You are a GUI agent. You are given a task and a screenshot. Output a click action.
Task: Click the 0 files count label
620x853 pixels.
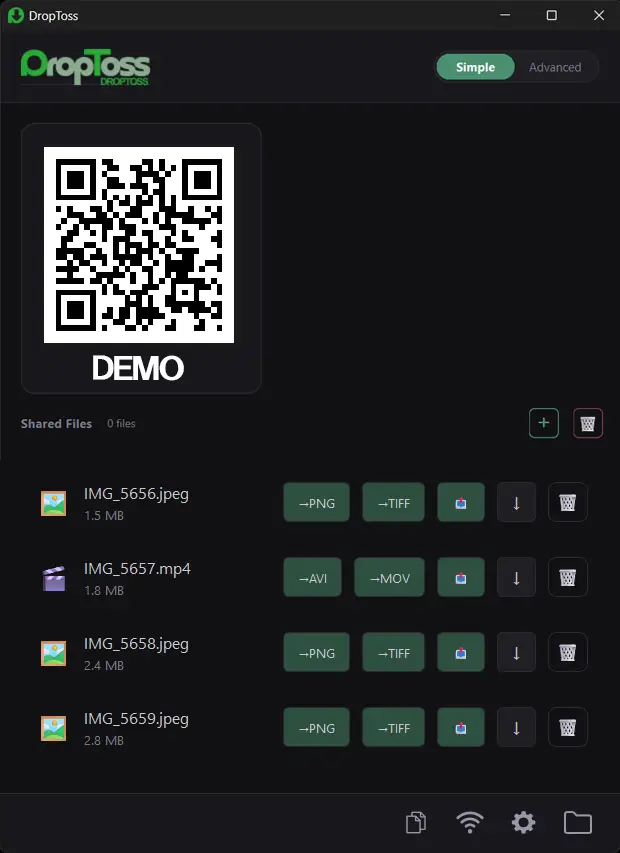pyautogui.click(x=121, y=423)
